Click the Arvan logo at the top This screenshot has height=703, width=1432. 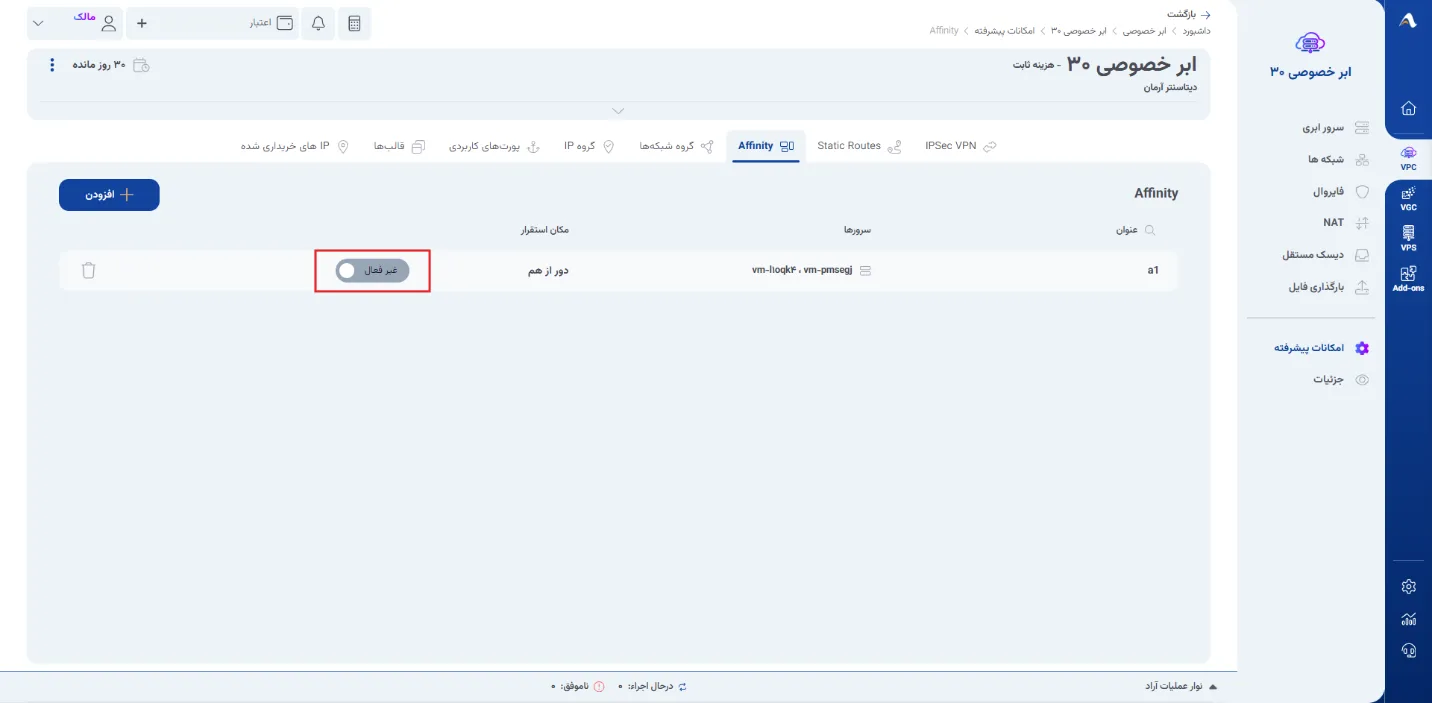point(1408,21)
